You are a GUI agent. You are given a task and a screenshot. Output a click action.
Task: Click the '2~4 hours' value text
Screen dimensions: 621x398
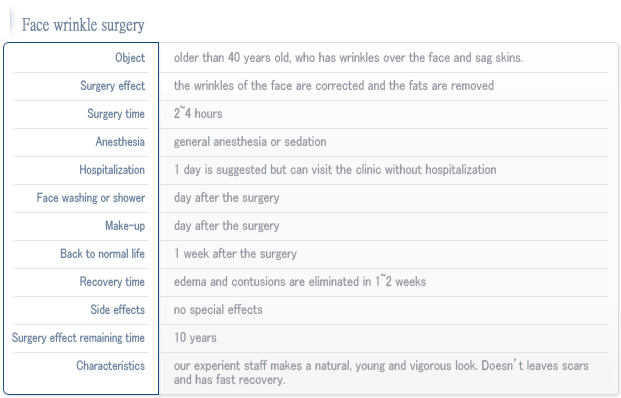point(198,114)
